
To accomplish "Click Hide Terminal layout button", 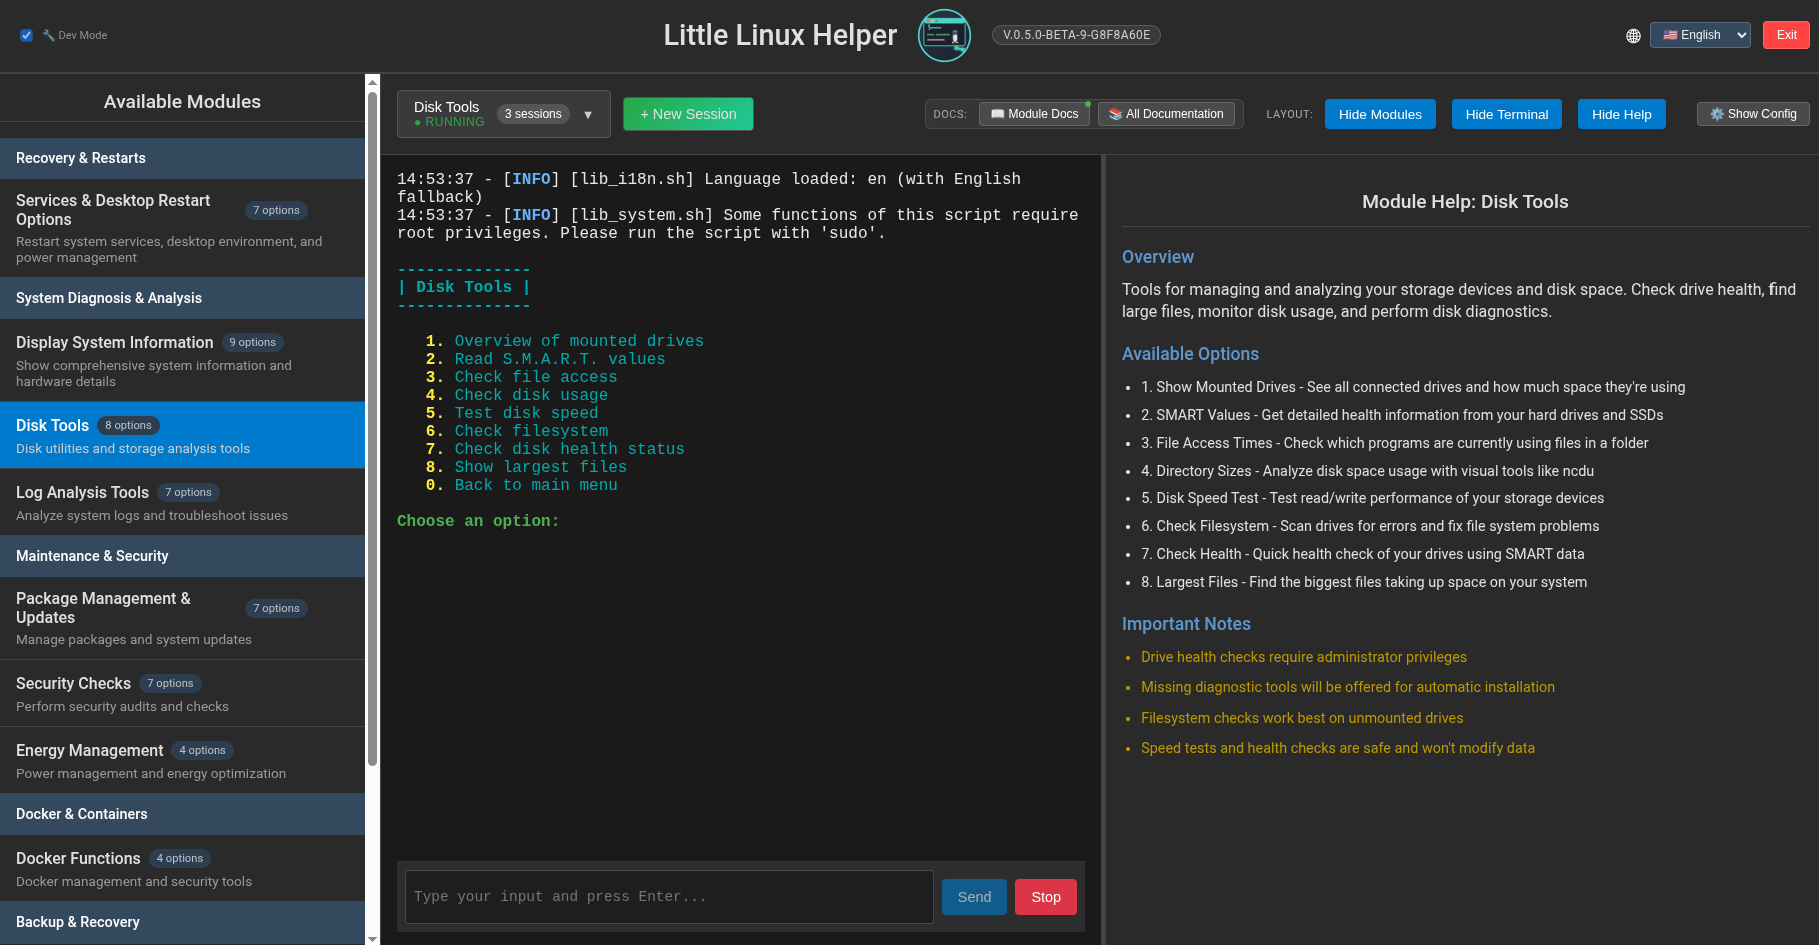I will 1507,114.
